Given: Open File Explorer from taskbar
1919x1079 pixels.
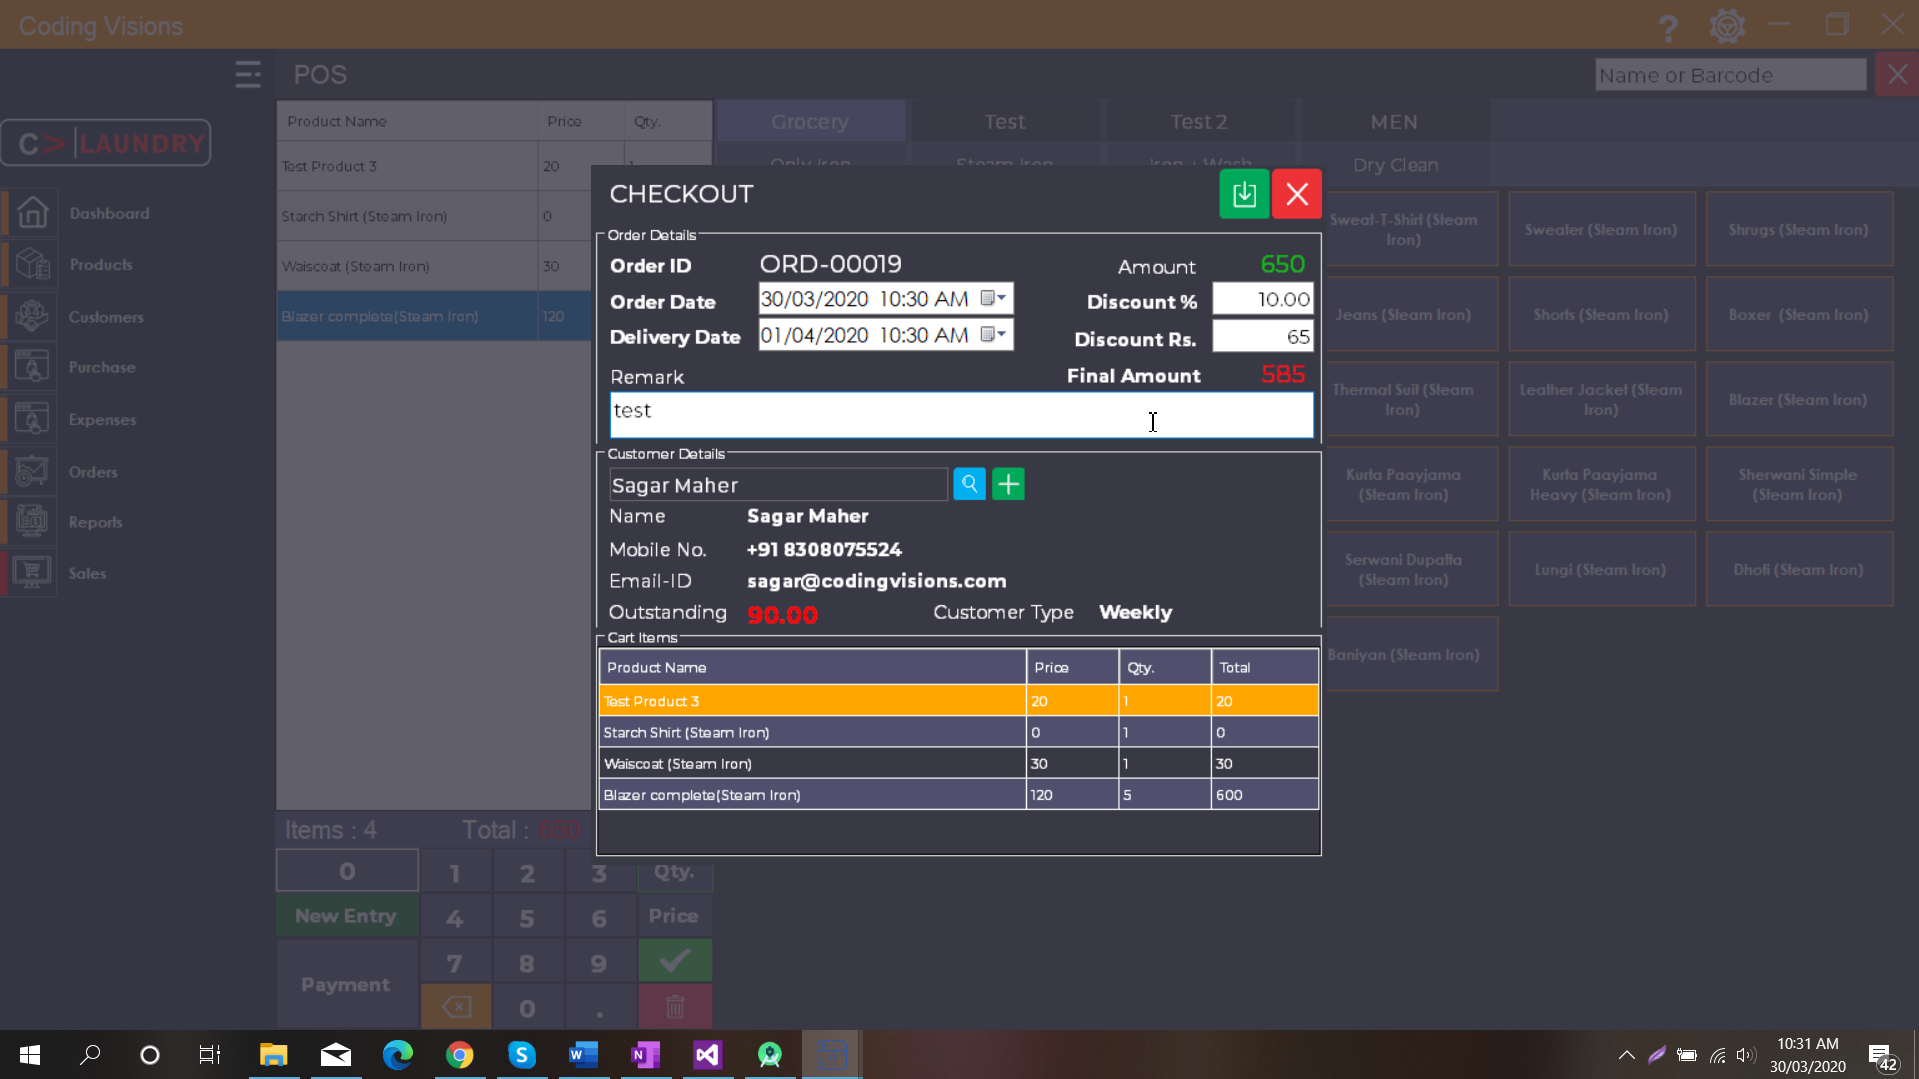Looking at the screenshot, I should pyautogui.click(x=273, y=1055).
